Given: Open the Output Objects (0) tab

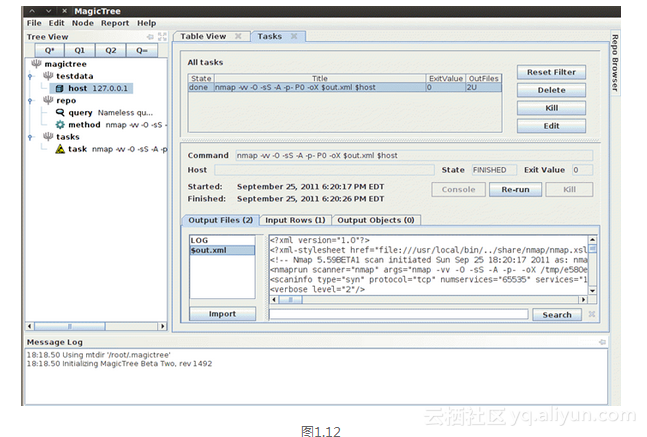Looking at the screenshot, I should tap(375, 220).
